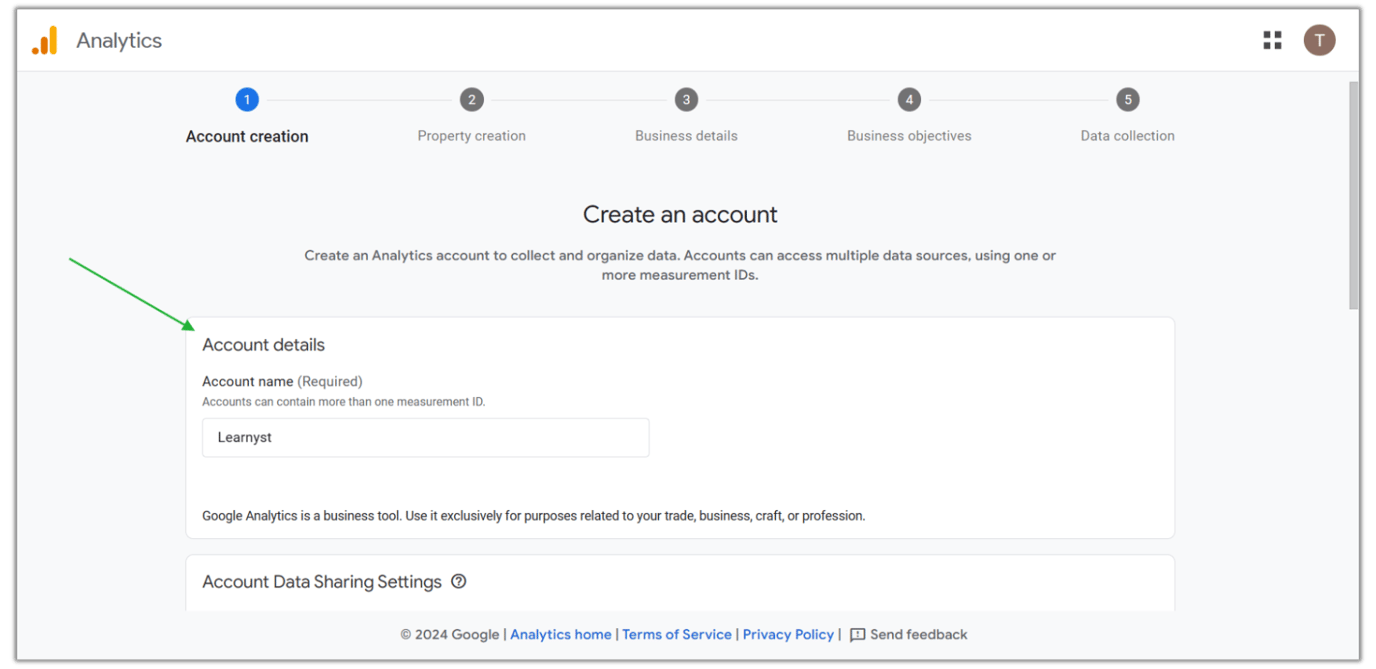The height and width of the screenshot is (669, 1376).
Task: Click the Send feedback footer link
Action: click(x=918, y=634)
